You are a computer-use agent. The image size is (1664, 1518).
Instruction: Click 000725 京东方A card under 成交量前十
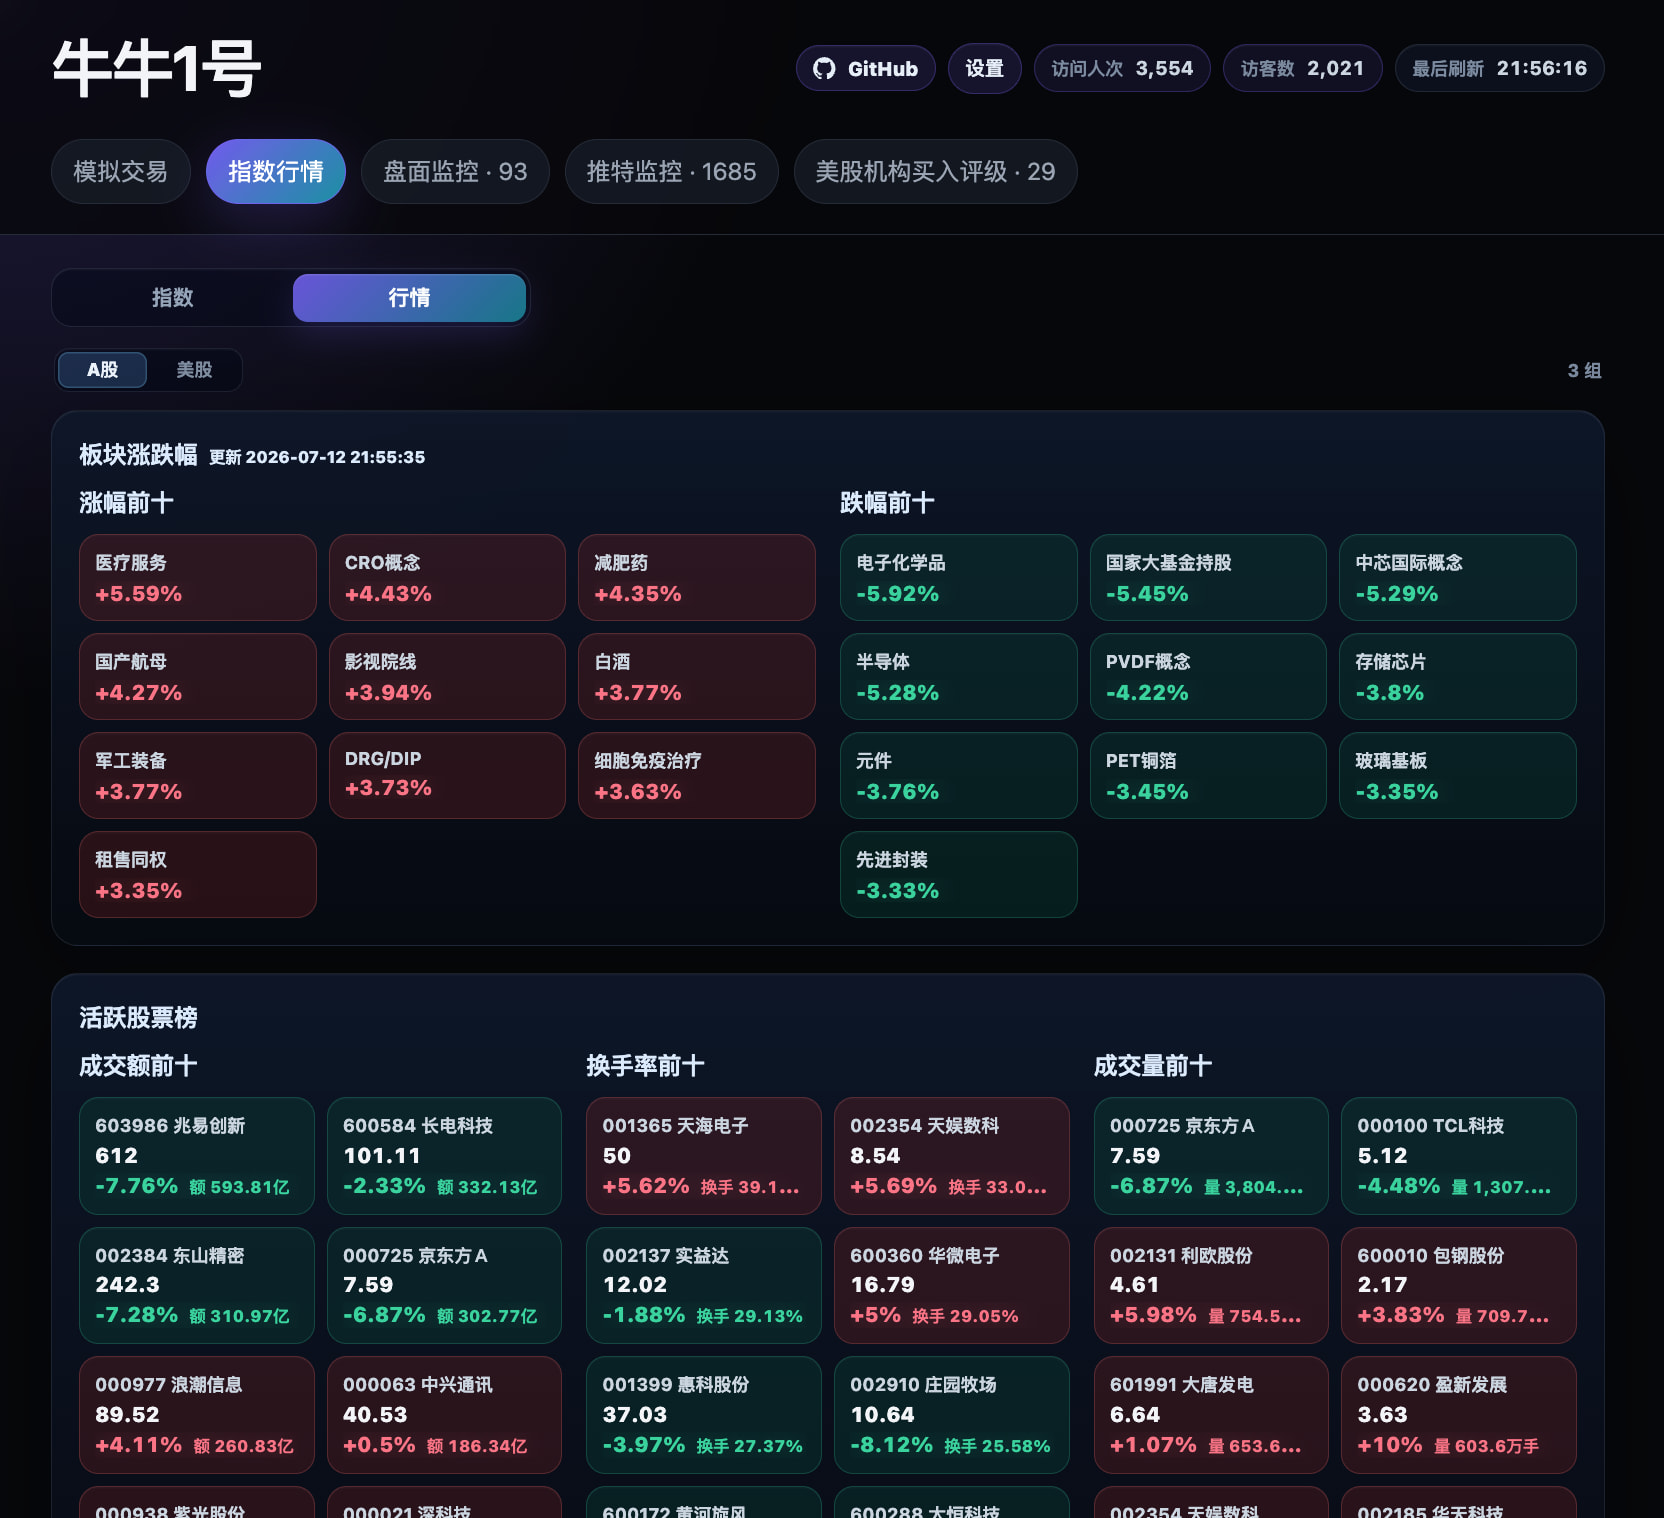1211,1156
